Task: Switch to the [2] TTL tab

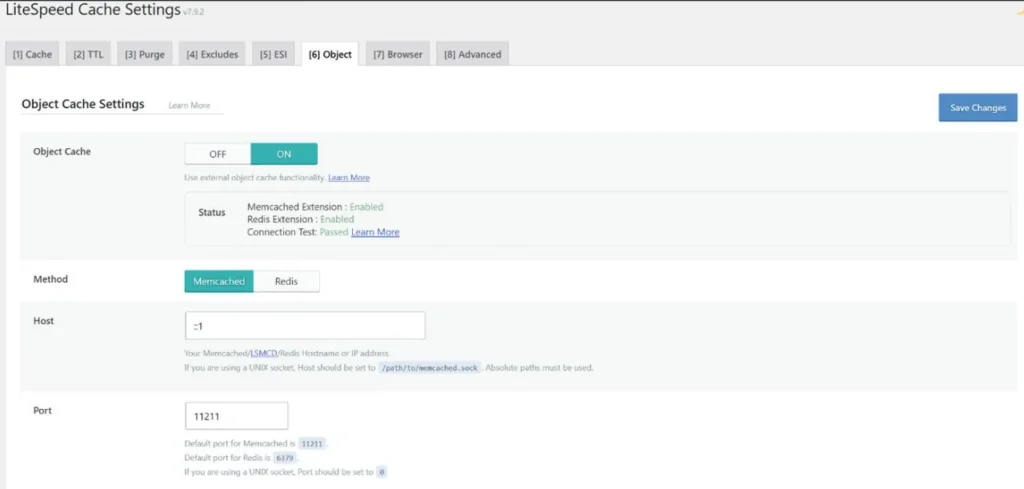Action: [x=88, y=54]
